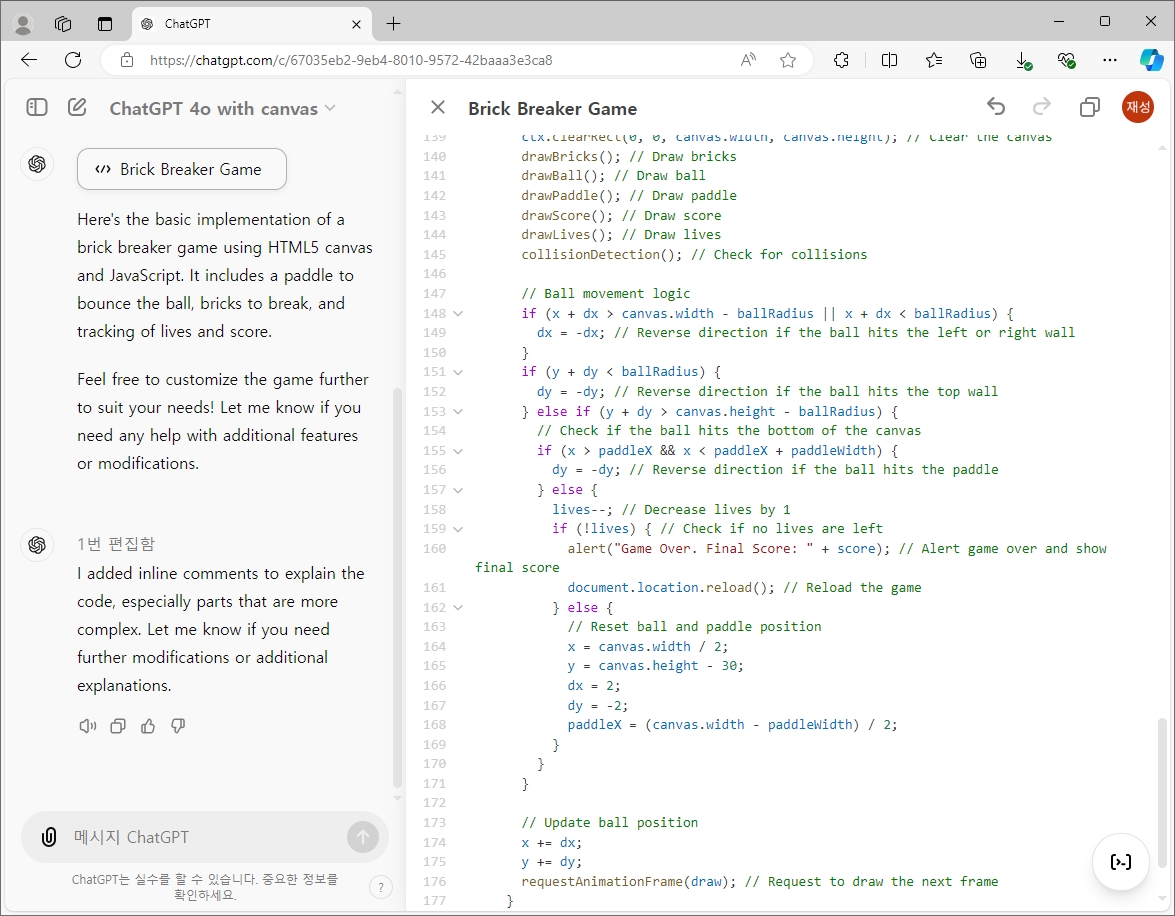Viewport: 1175px width, 916px height.
Task: Add this page to favorites star
Action: point(788,60)
